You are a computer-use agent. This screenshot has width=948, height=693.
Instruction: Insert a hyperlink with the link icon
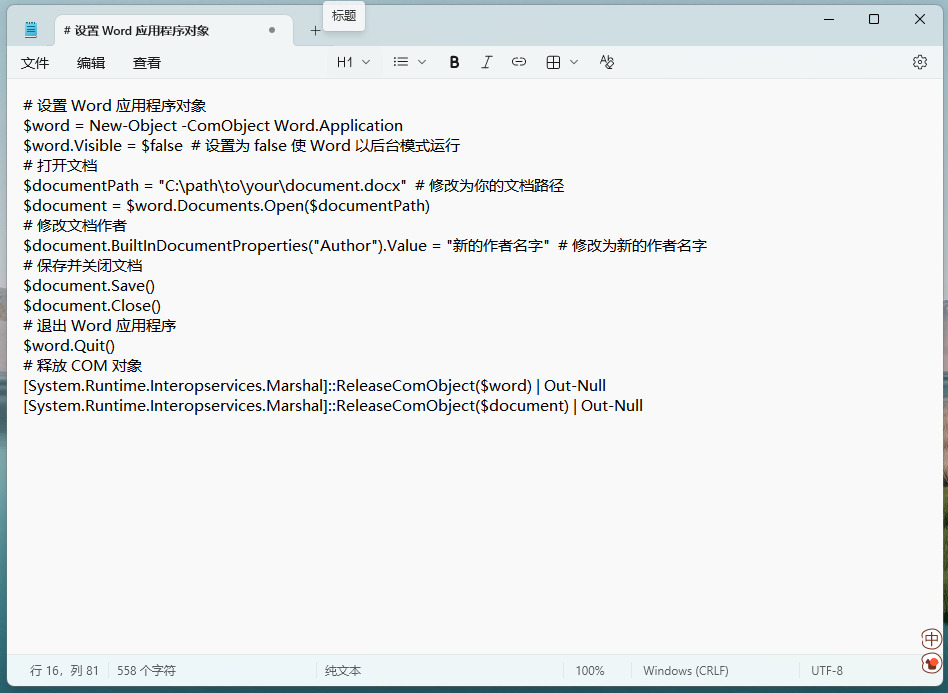[x=519, y=62]
